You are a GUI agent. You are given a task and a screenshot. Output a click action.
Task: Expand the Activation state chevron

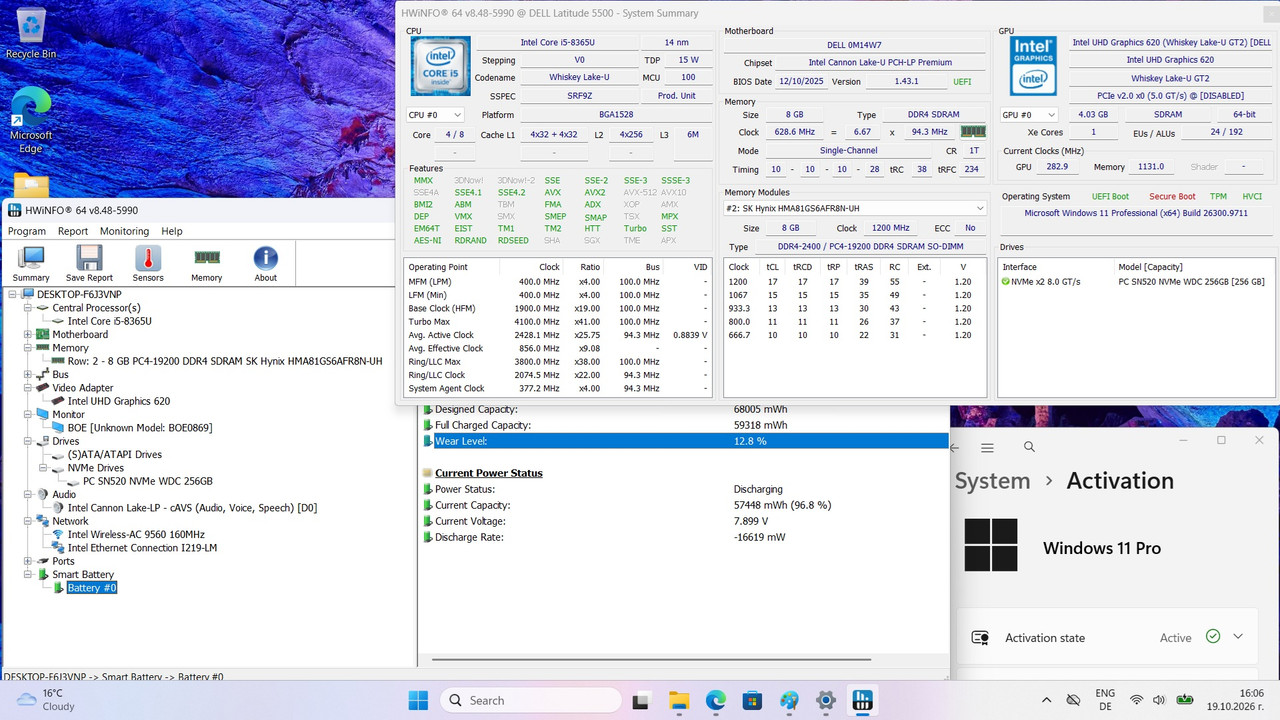coord(1238,637)
